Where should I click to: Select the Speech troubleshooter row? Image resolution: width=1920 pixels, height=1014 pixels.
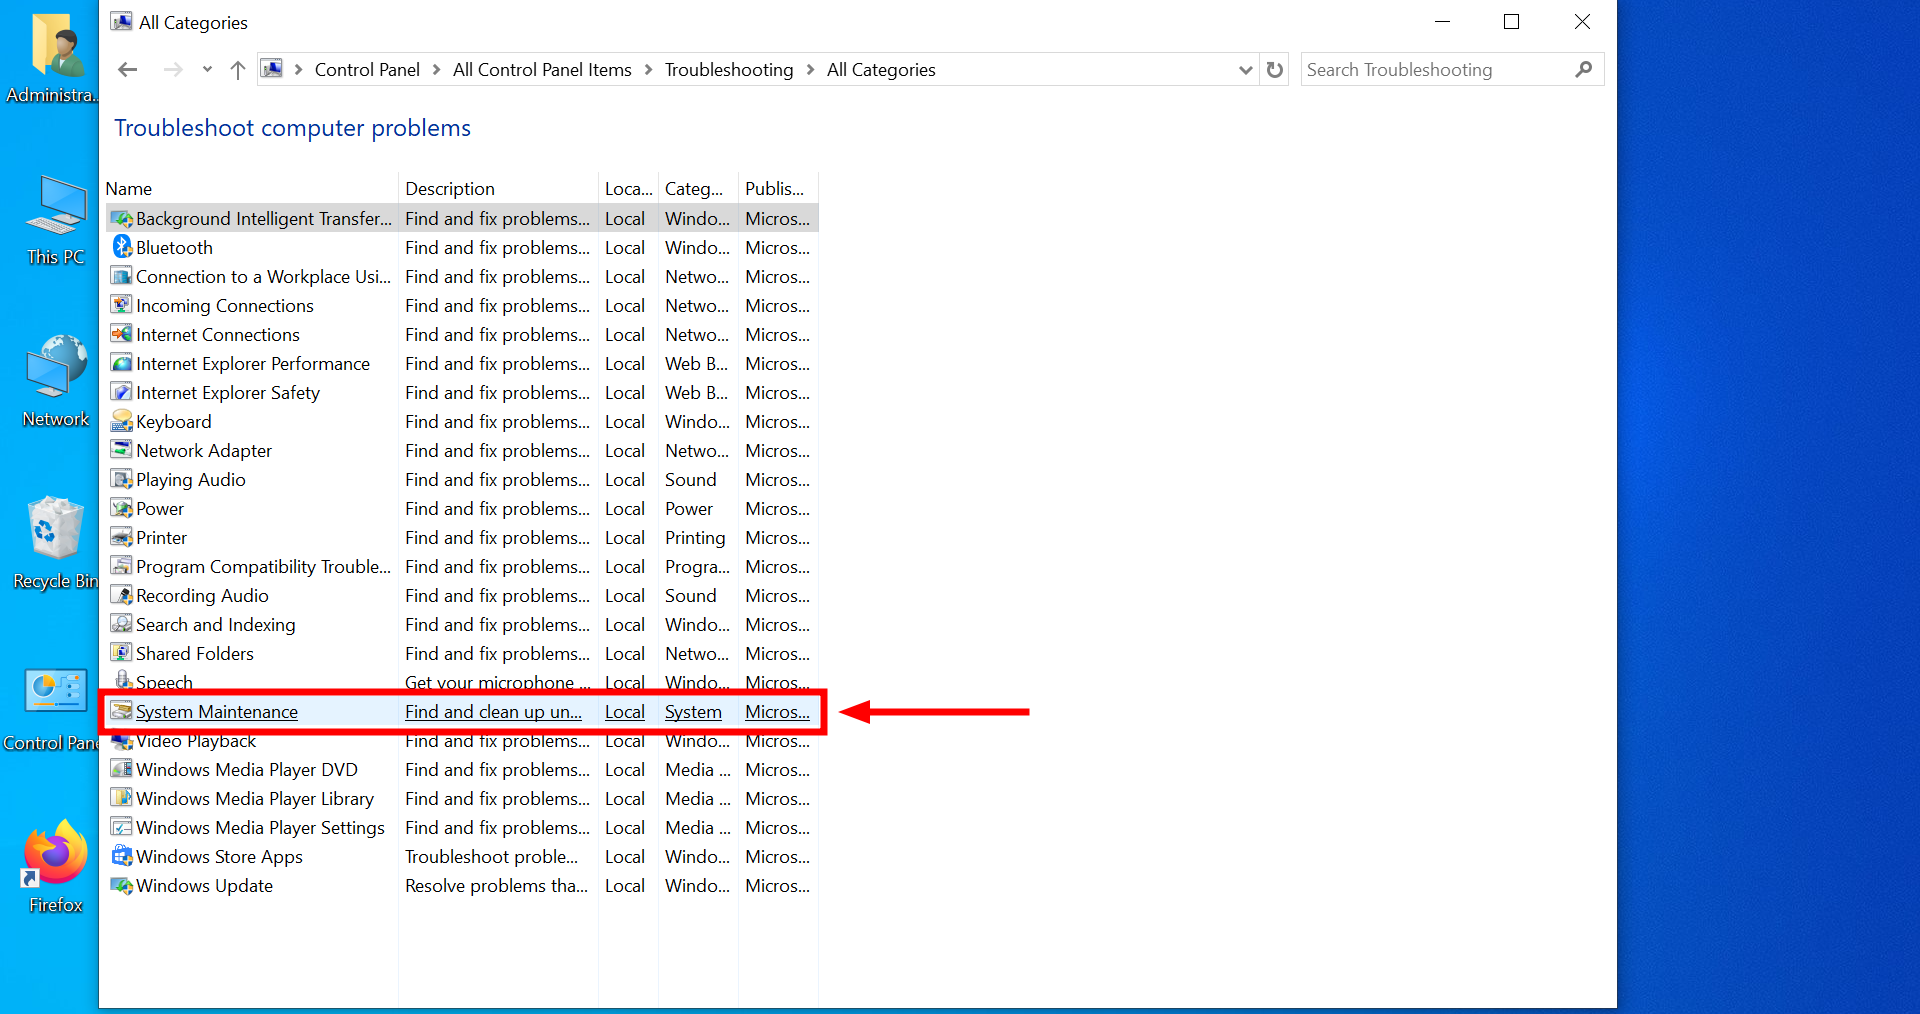click(461, 682)
